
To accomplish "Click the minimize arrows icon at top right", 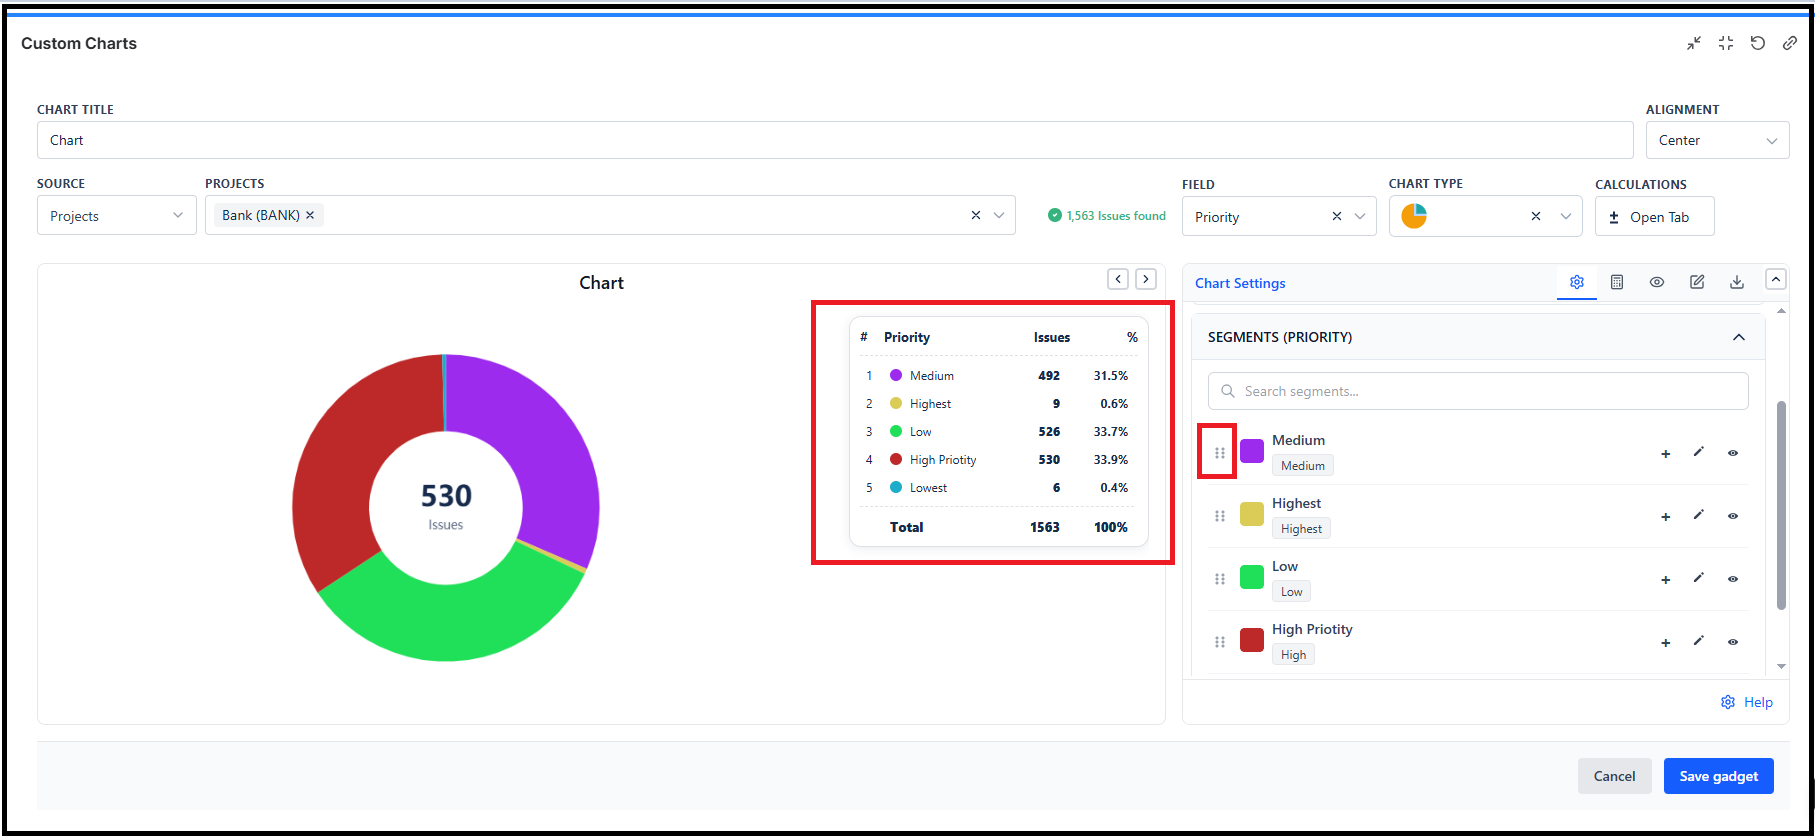I will point(1694,43).
